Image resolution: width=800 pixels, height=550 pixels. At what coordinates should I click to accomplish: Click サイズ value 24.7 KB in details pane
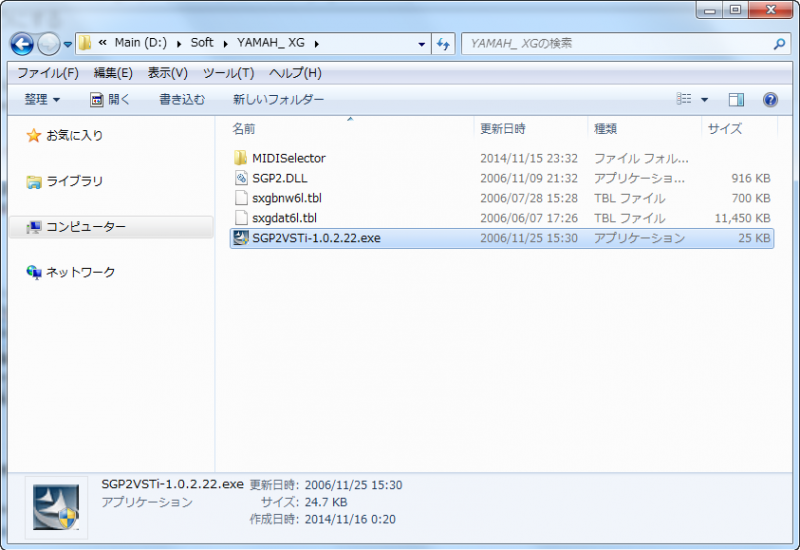[326, 502]
